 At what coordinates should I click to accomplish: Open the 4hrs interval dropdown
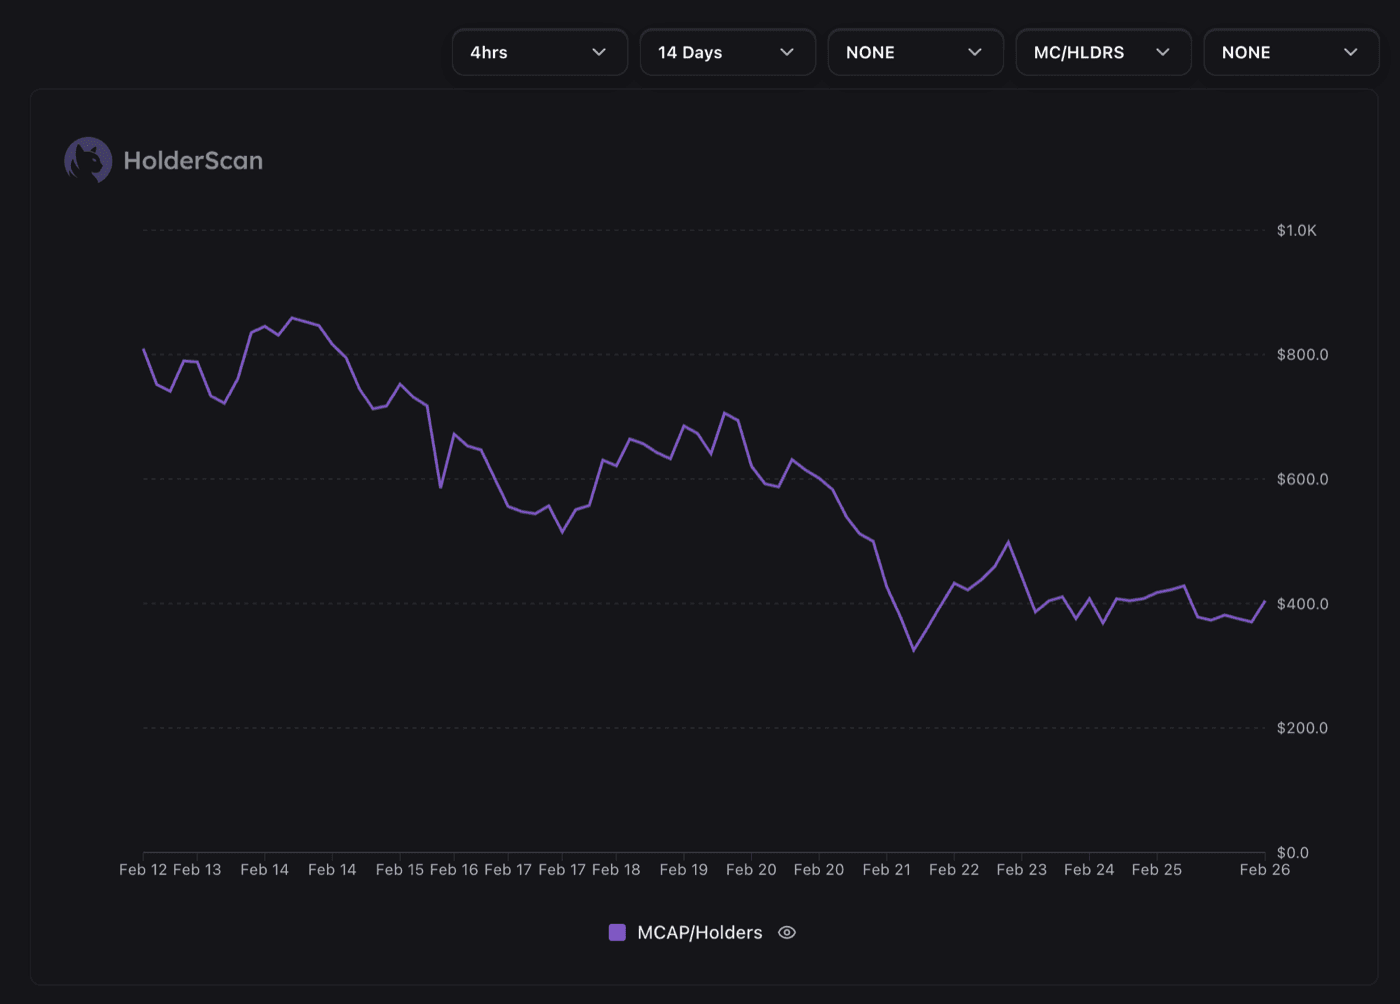pos(539,52)
